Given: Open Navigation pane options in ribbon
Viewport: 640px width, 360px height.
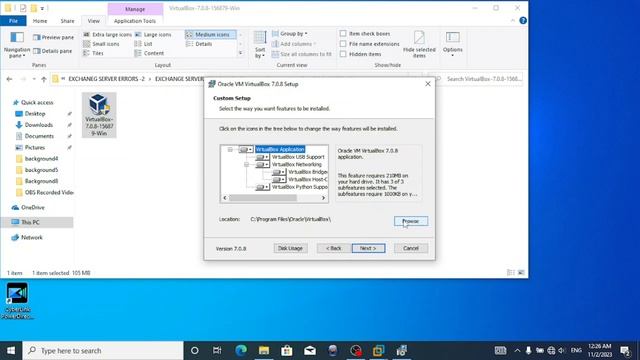Looking at the screenshot, I should [17, 44].
